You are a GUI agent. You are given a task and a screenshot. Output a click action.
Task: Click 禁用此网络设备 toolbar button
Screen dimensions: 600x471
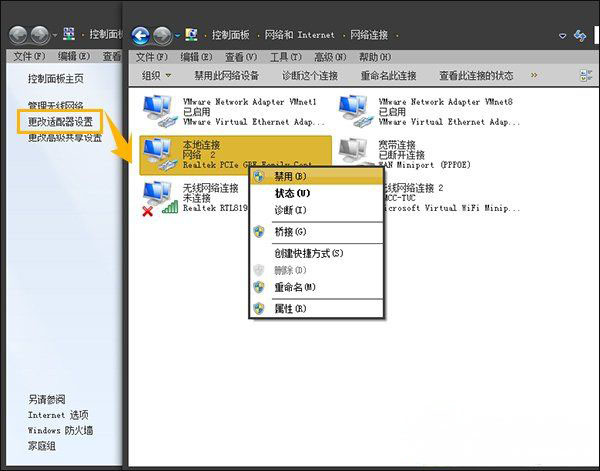[x=227, y=75]
